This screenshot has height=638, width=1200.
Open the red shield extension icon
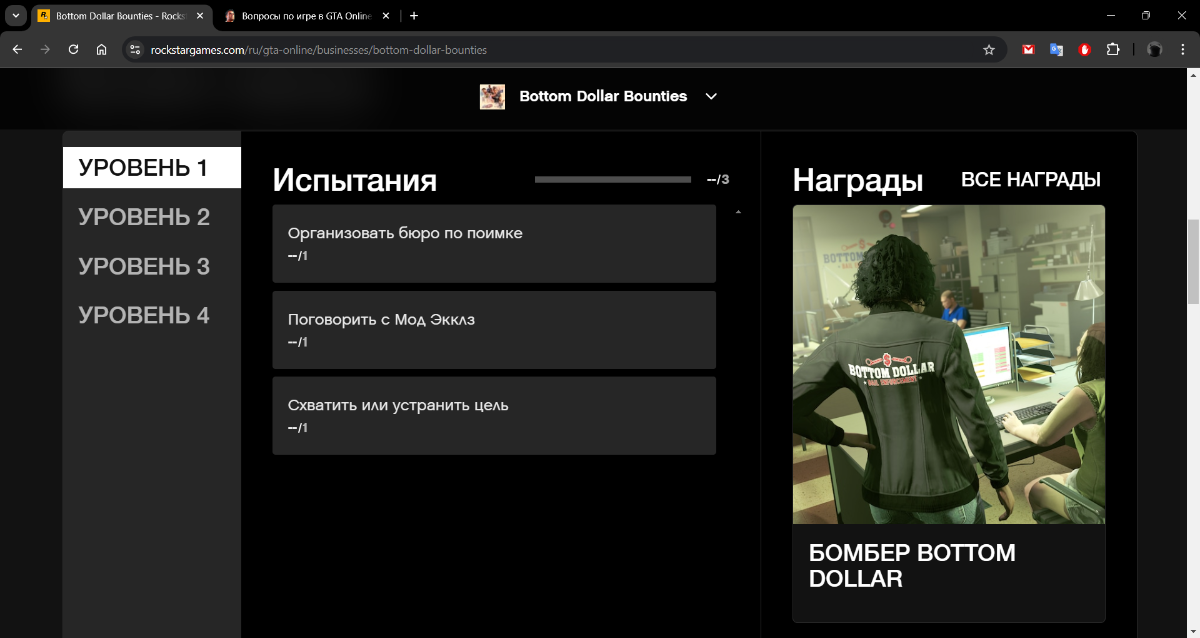click(1085, 49)
